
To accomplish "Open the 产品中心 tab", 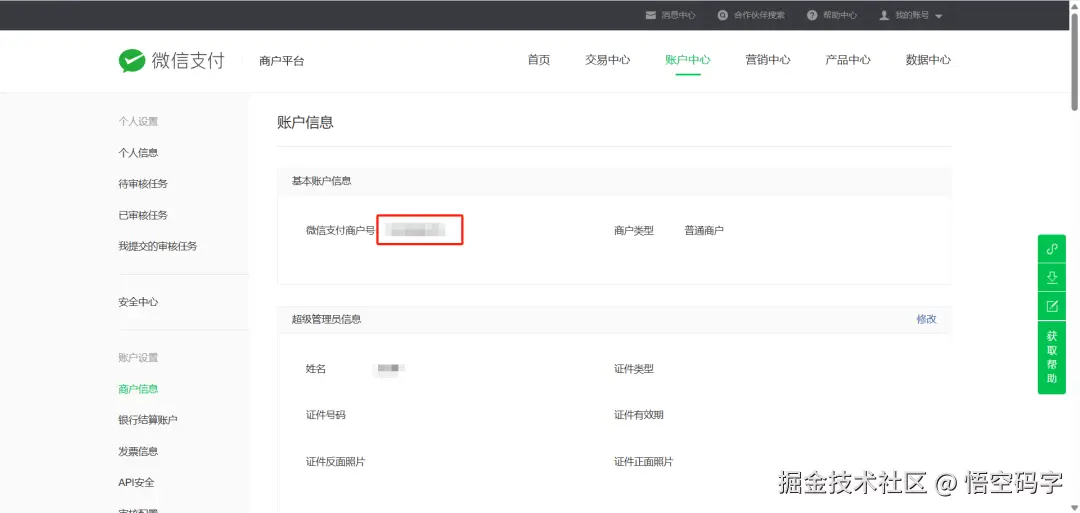I will [x=848, y=60].
